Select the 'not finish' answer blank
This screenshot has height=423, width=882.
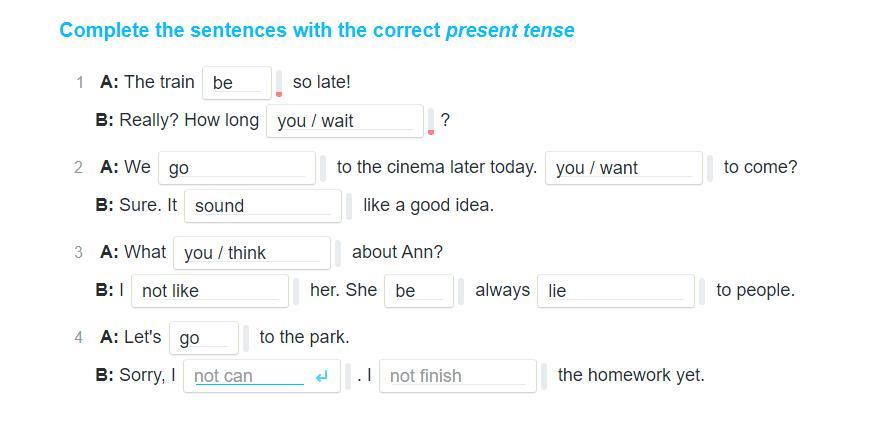pos(457,376)
